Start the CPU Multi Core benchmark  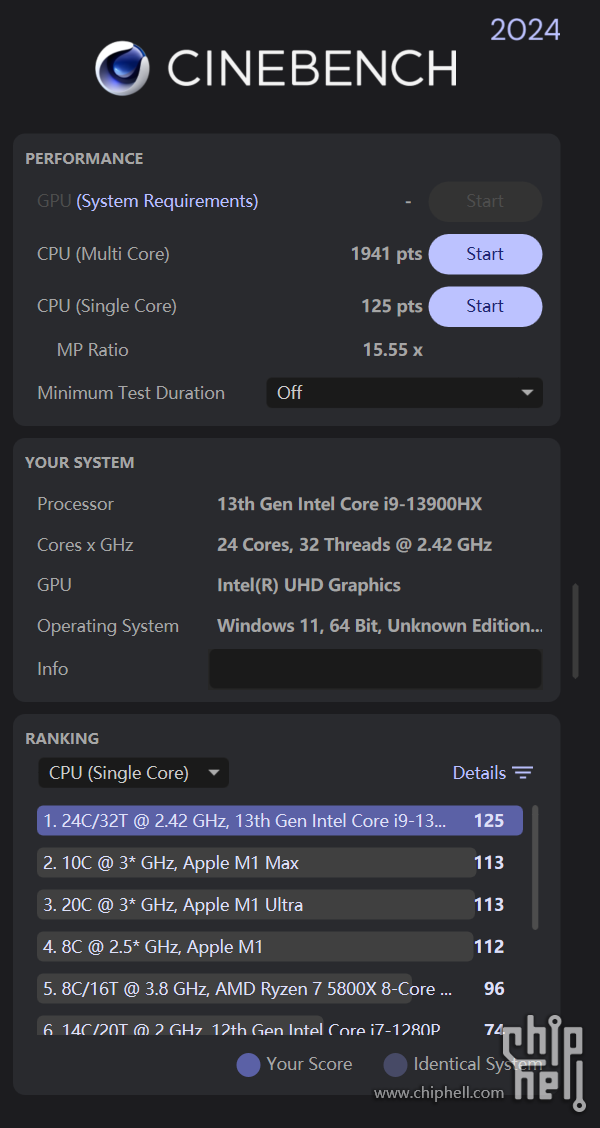tap(486, 254)
